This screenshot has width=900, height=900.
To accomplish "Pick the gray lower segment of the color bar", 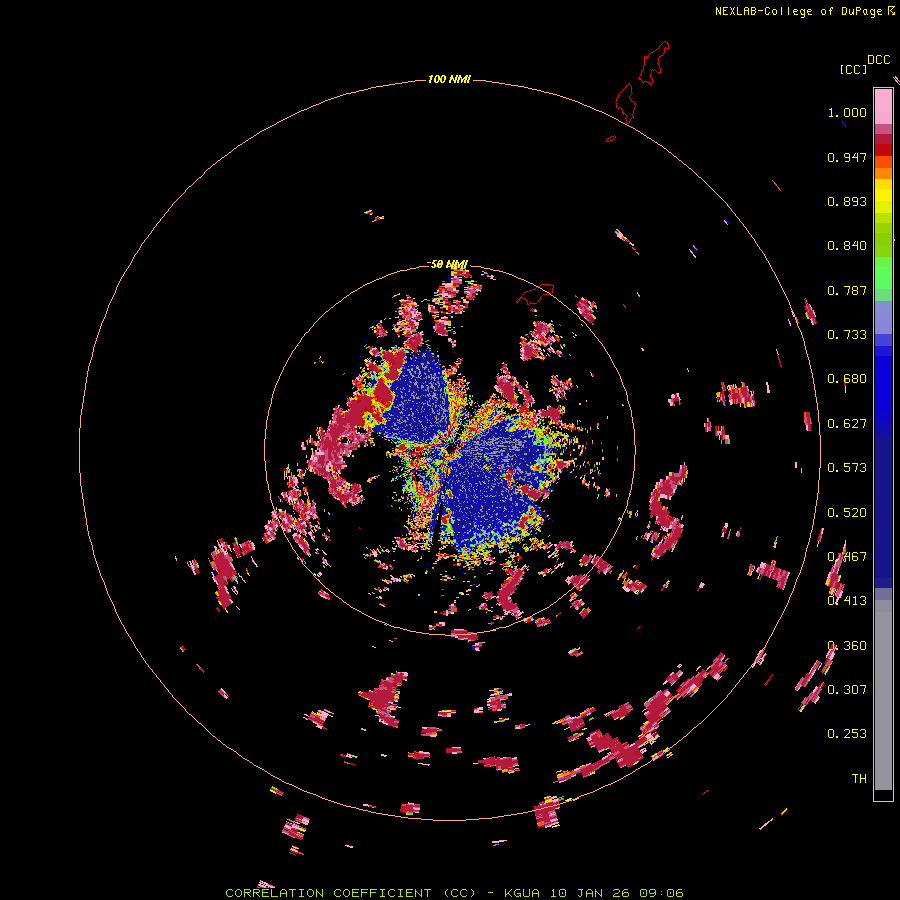I will (883, 695).
